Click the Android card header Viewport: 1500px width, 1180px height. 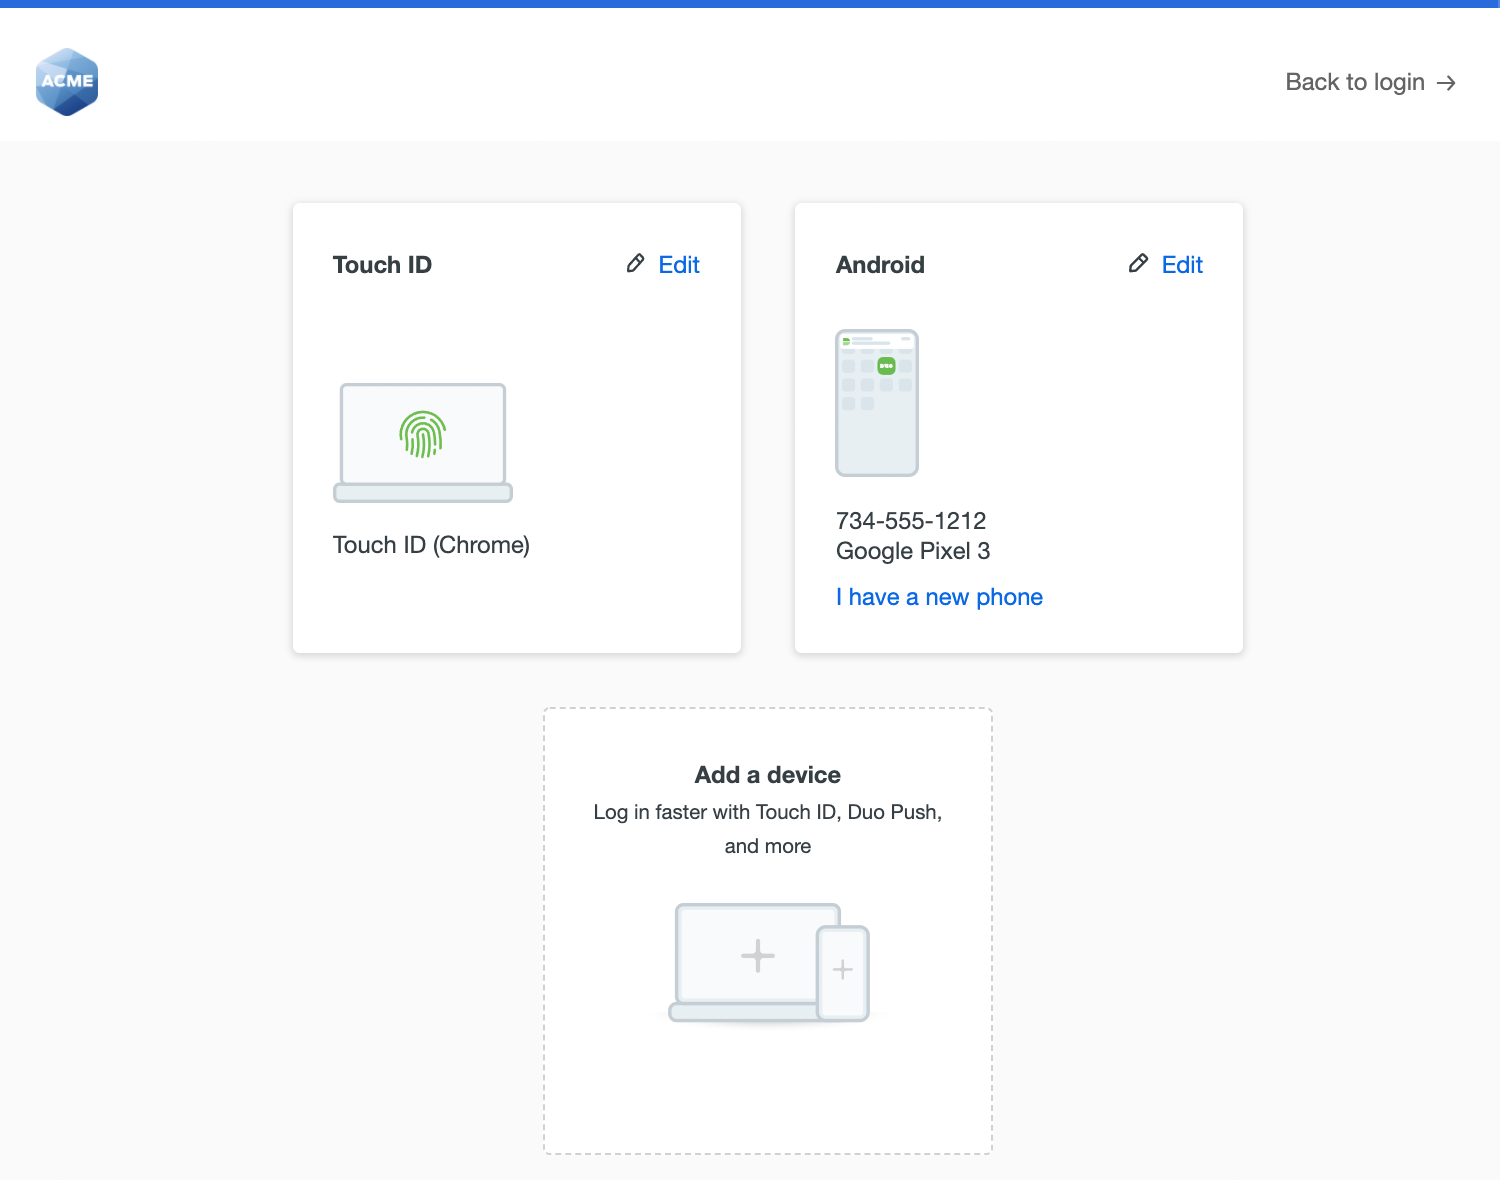(880, 264)
